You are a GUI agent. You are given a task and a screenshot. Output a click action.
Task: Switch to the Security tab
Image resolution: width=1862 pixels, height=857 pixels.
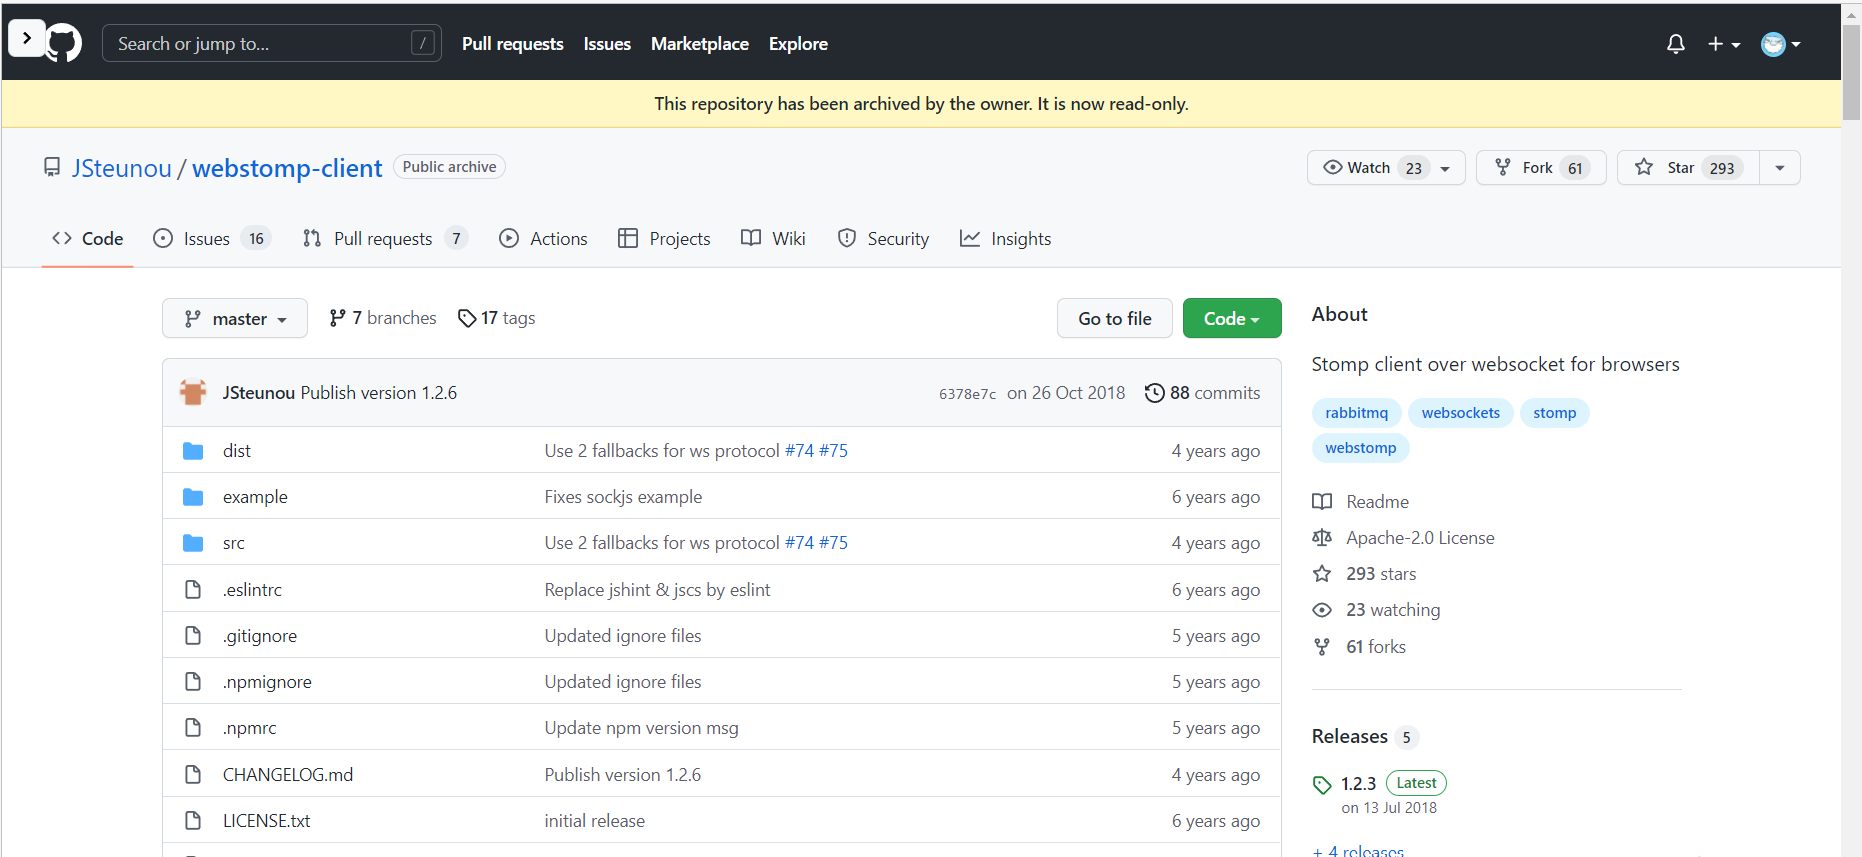pos(883,239)
